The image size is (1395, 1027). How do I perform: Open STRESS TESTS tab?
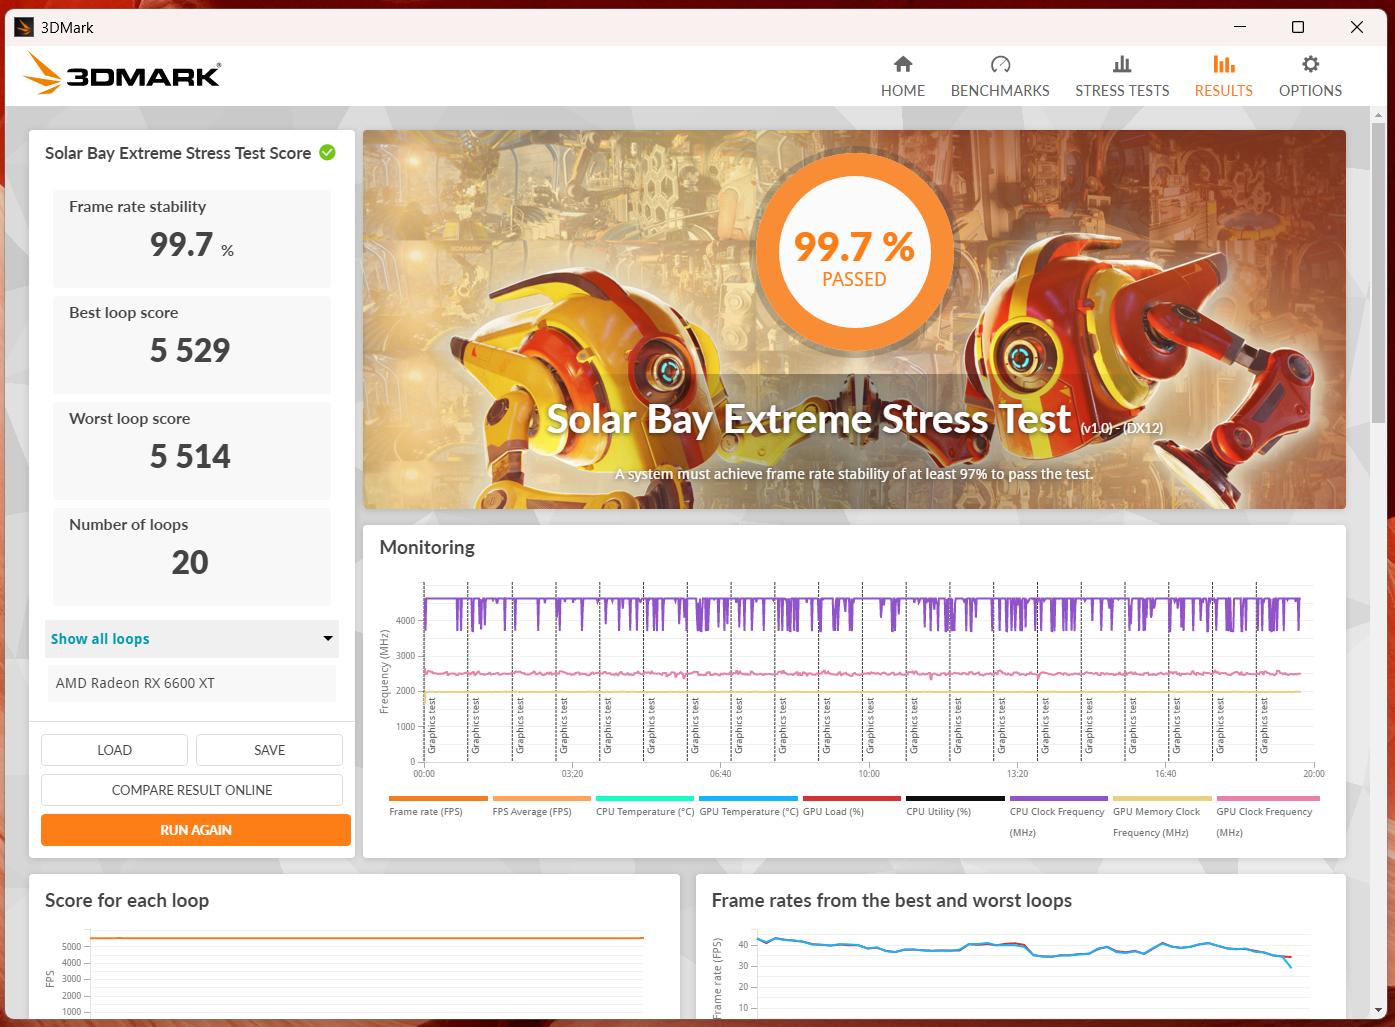click(1122, 77)
